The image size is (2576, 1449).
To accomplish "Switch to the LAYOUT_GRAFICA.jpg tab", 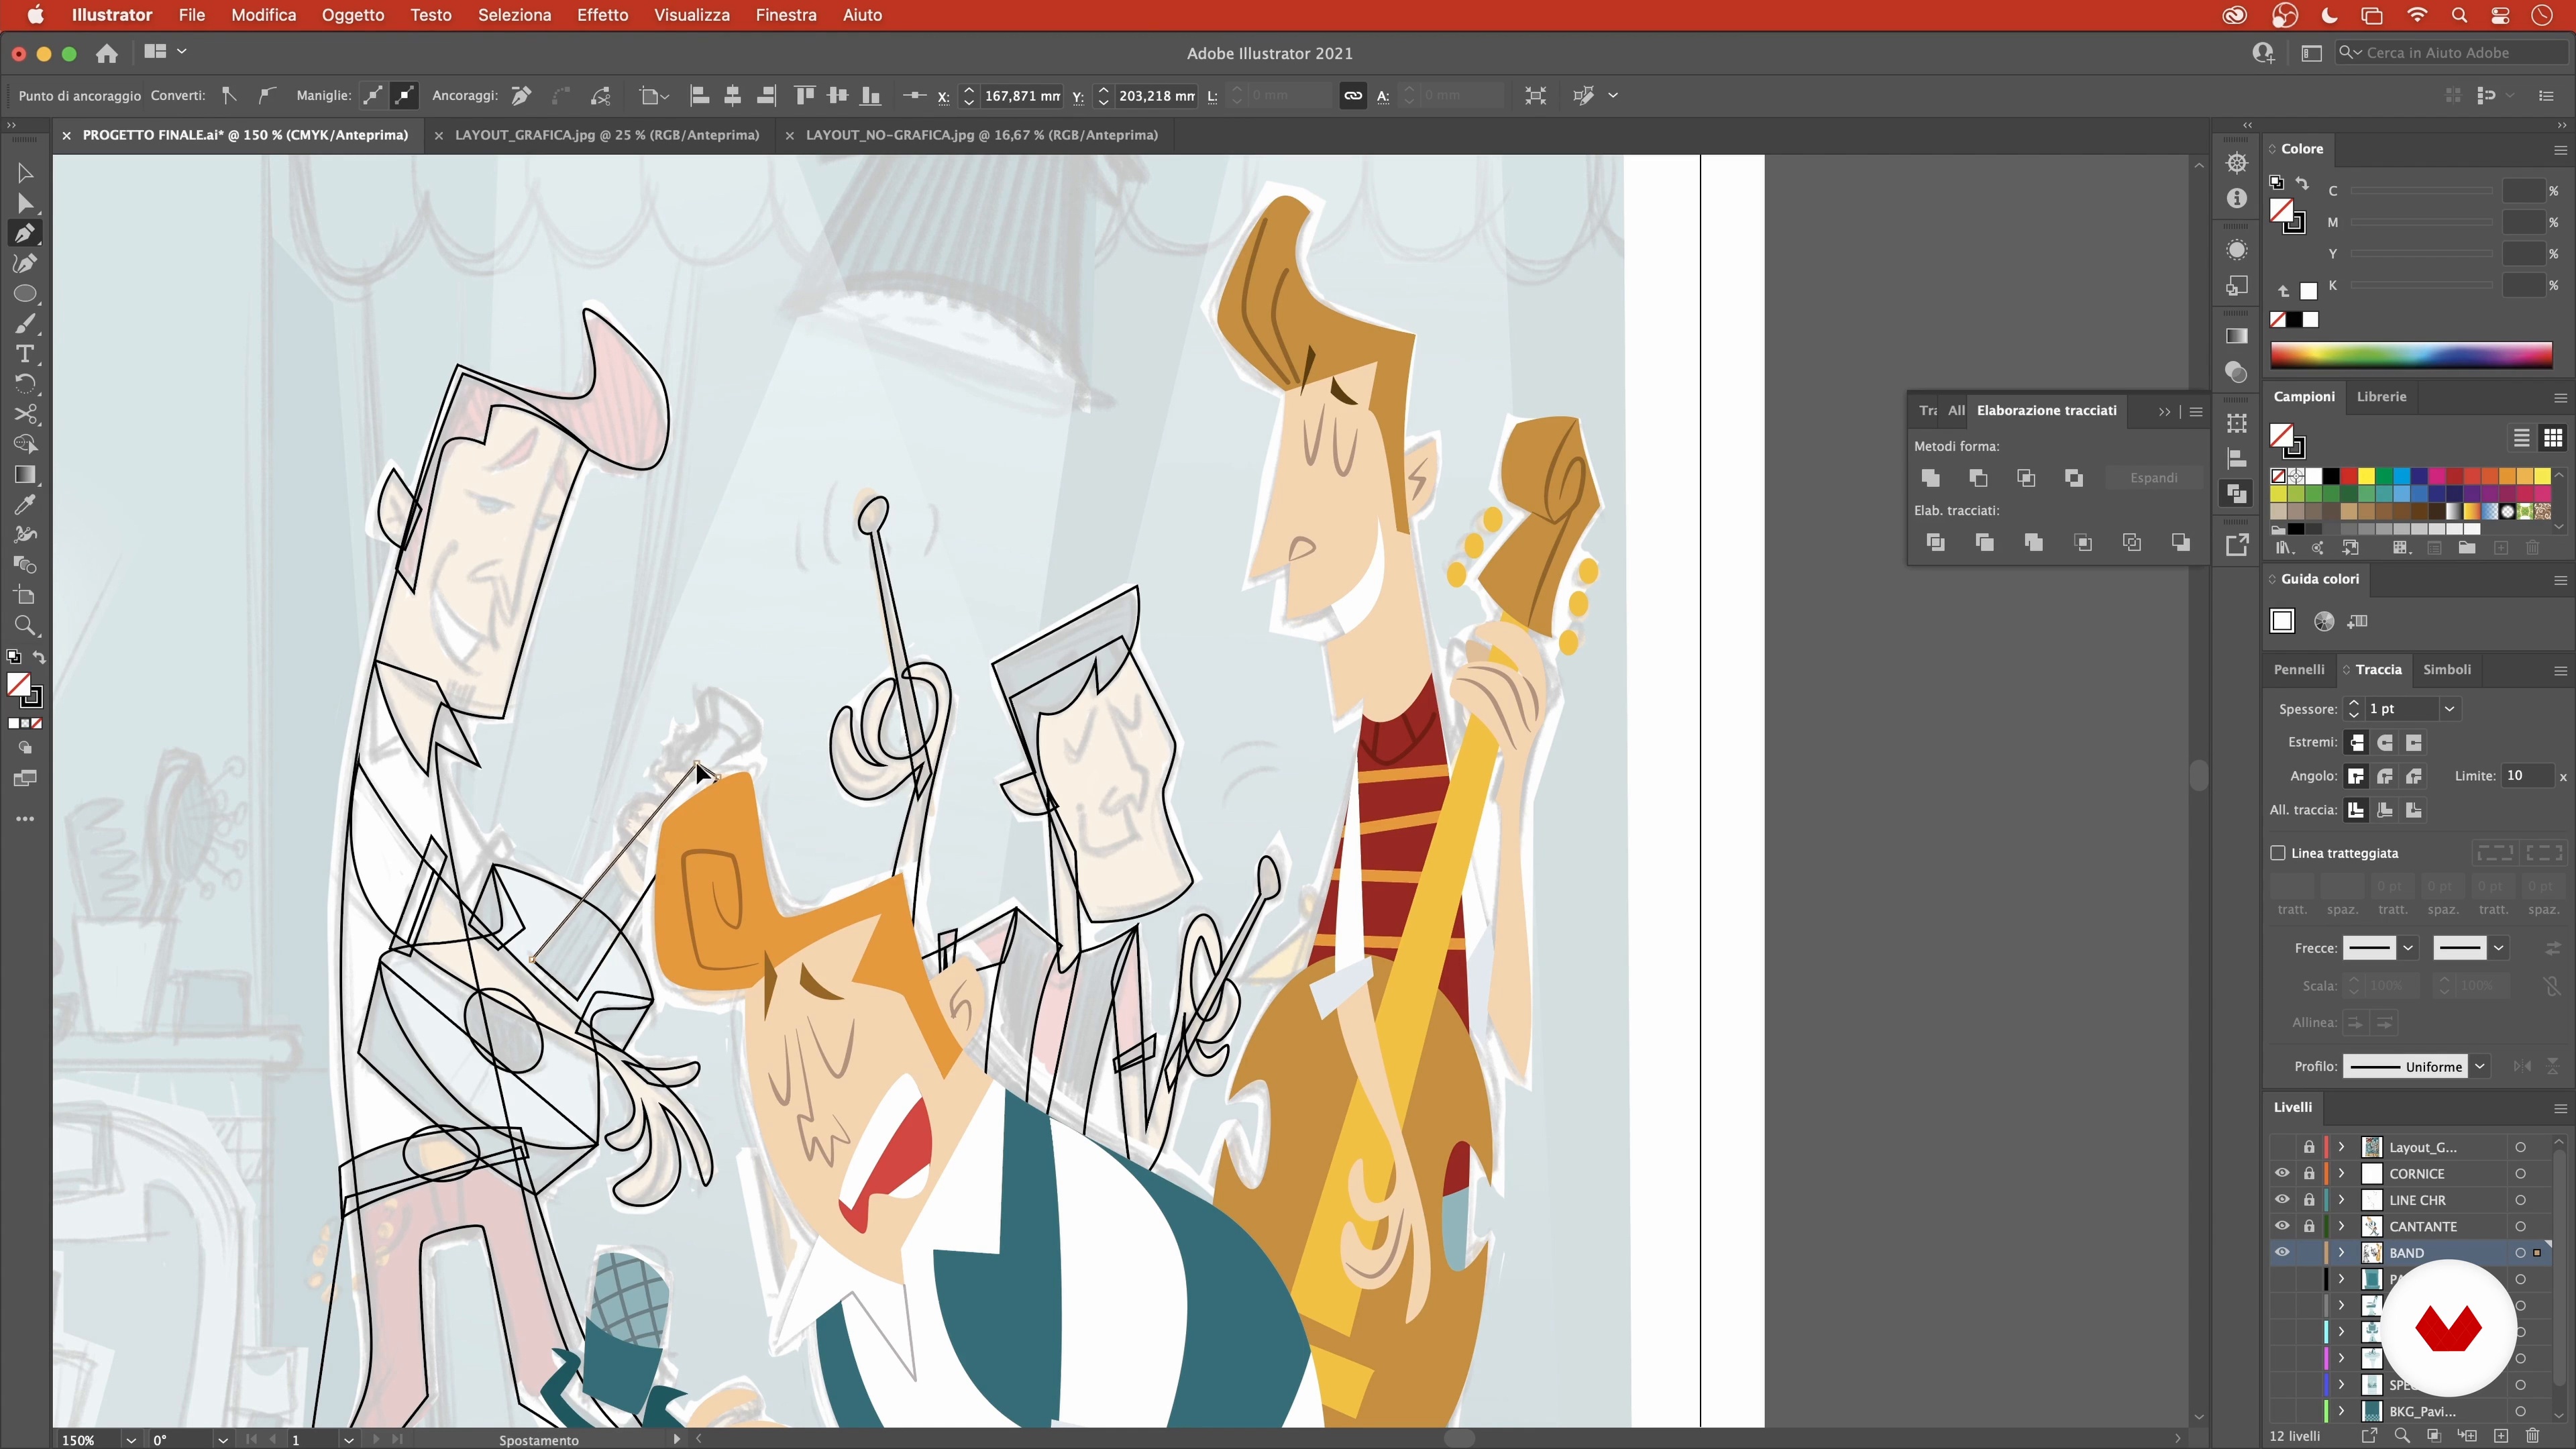I will click(x=606, y=135).
